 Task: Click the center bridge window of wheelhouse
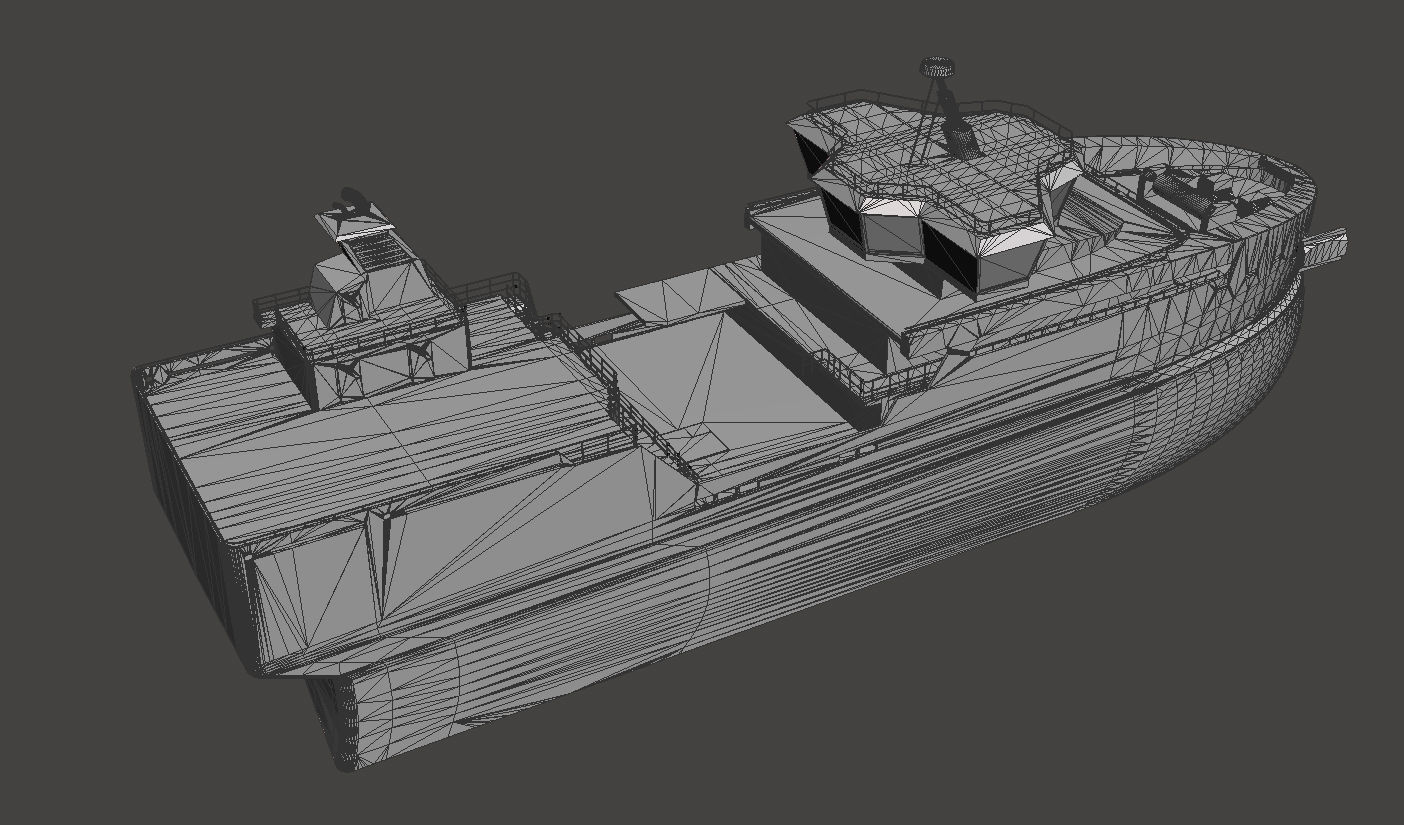pos(891,232)
